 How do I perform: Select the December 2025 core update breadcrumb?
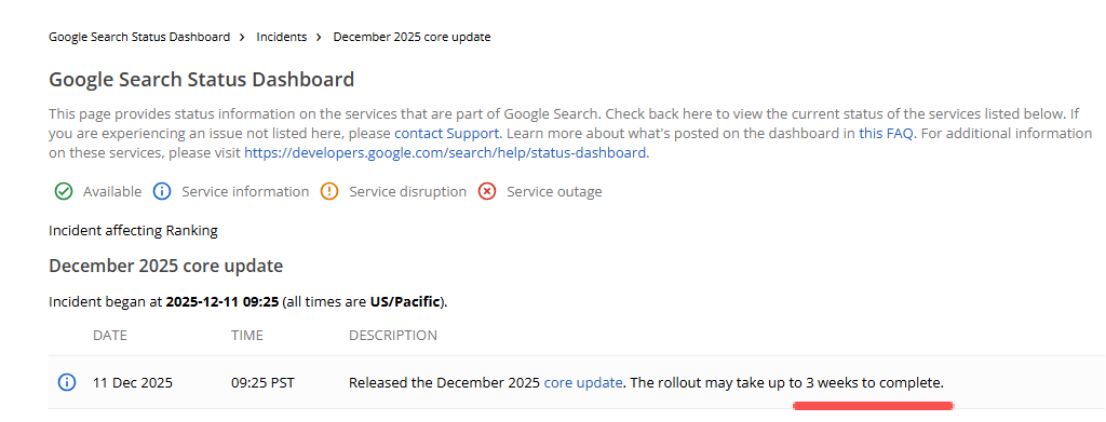pos(411,37)
